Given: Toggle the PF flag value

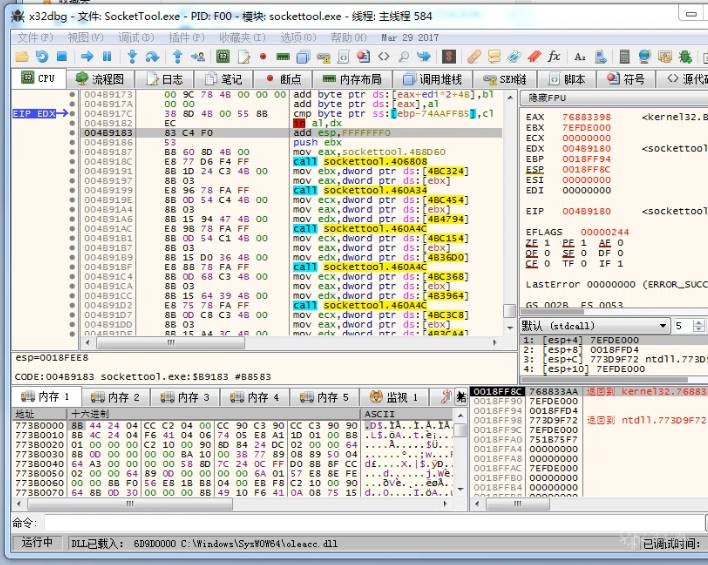Looking at the screenshot, I should click(x=581, y=243).
